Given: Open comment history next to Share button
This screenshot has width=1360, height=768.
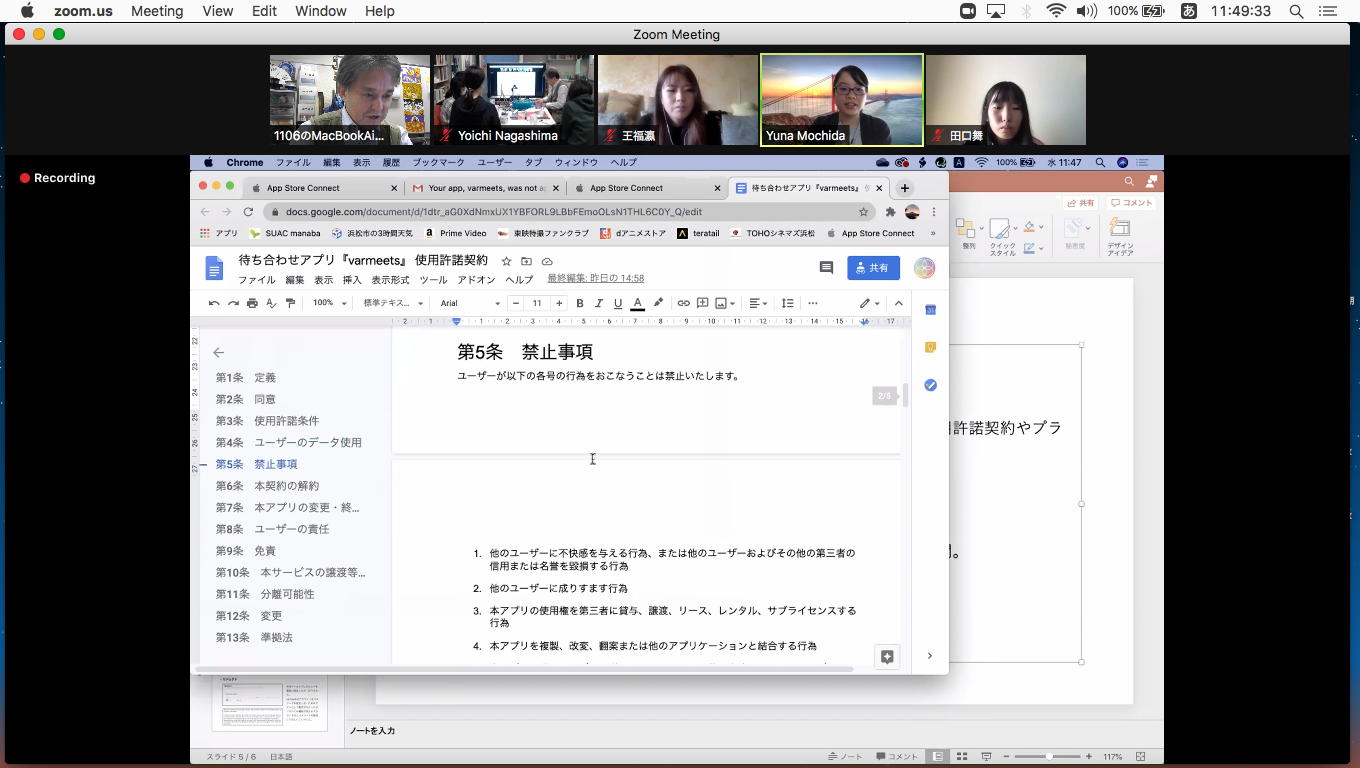Looking at the screenshot, I should [x=826, y=268].
